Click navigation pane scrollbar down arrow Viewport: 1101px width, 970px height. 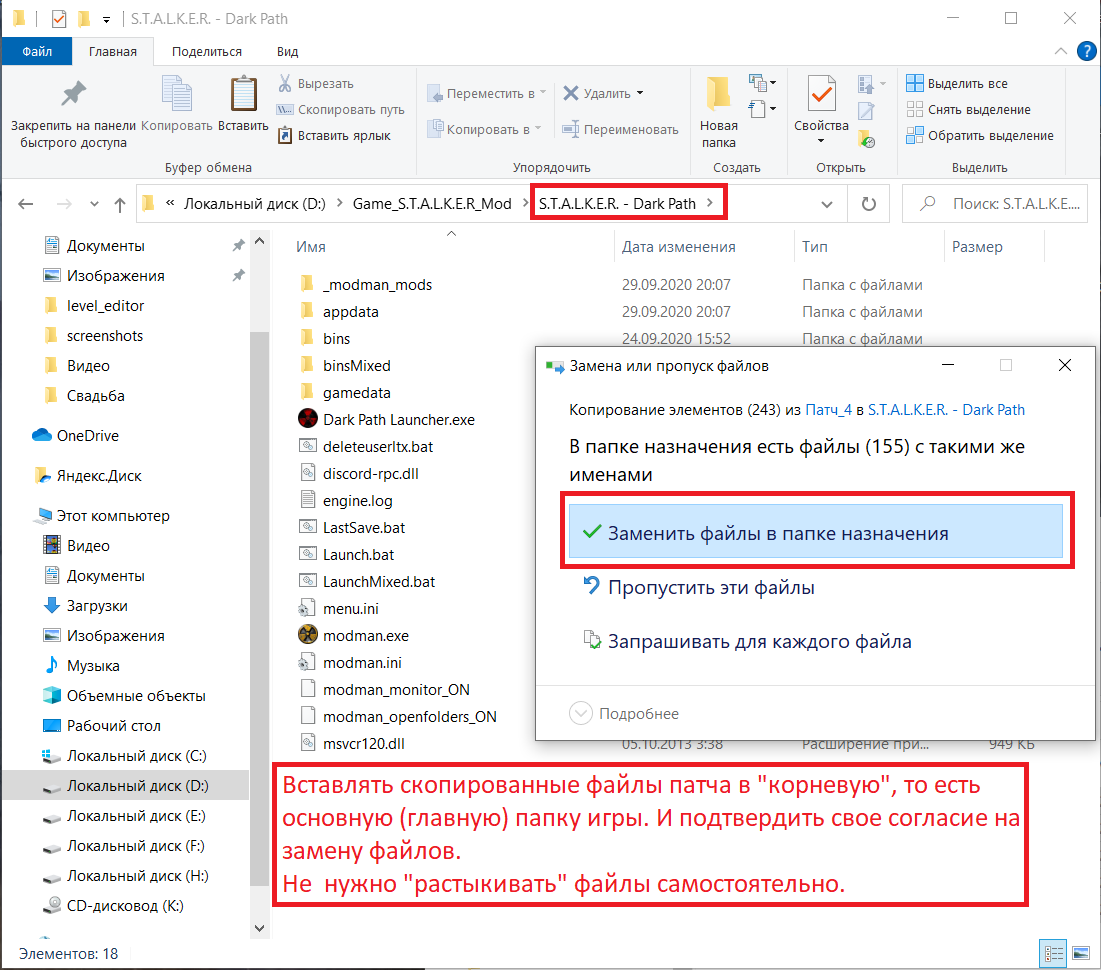tap(259, 928)
